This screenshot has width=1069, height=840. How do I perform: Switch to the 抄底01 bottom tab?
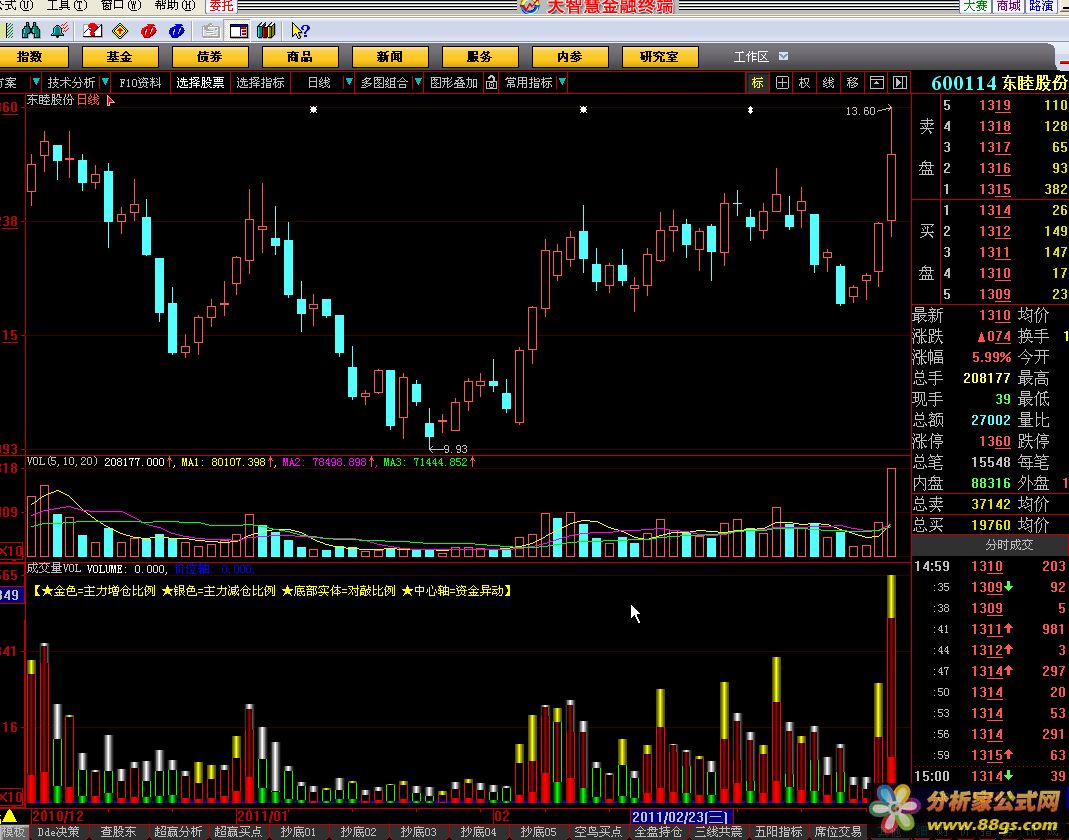pyautogui.click(x=298, y=832)
